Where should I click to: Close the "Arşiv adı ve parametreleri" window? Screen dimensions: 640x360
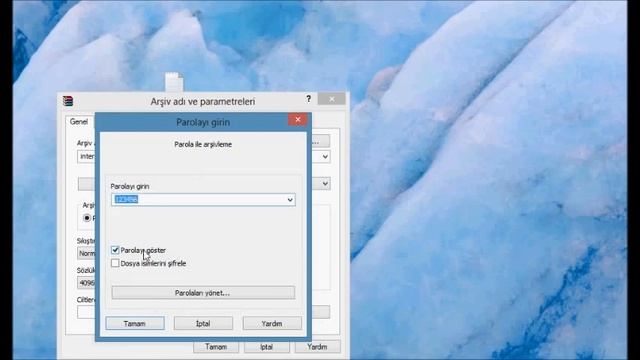tap(331, 99)
